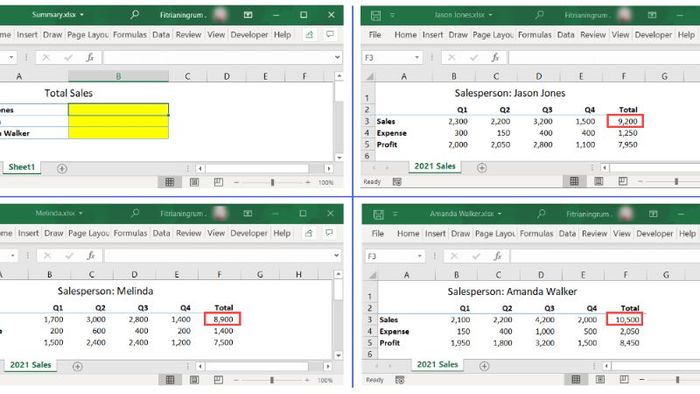The height and width of the screenshot is (394, 700).
Task: Open Formulas tab in Summary window
Action: [x=129, y=34]
